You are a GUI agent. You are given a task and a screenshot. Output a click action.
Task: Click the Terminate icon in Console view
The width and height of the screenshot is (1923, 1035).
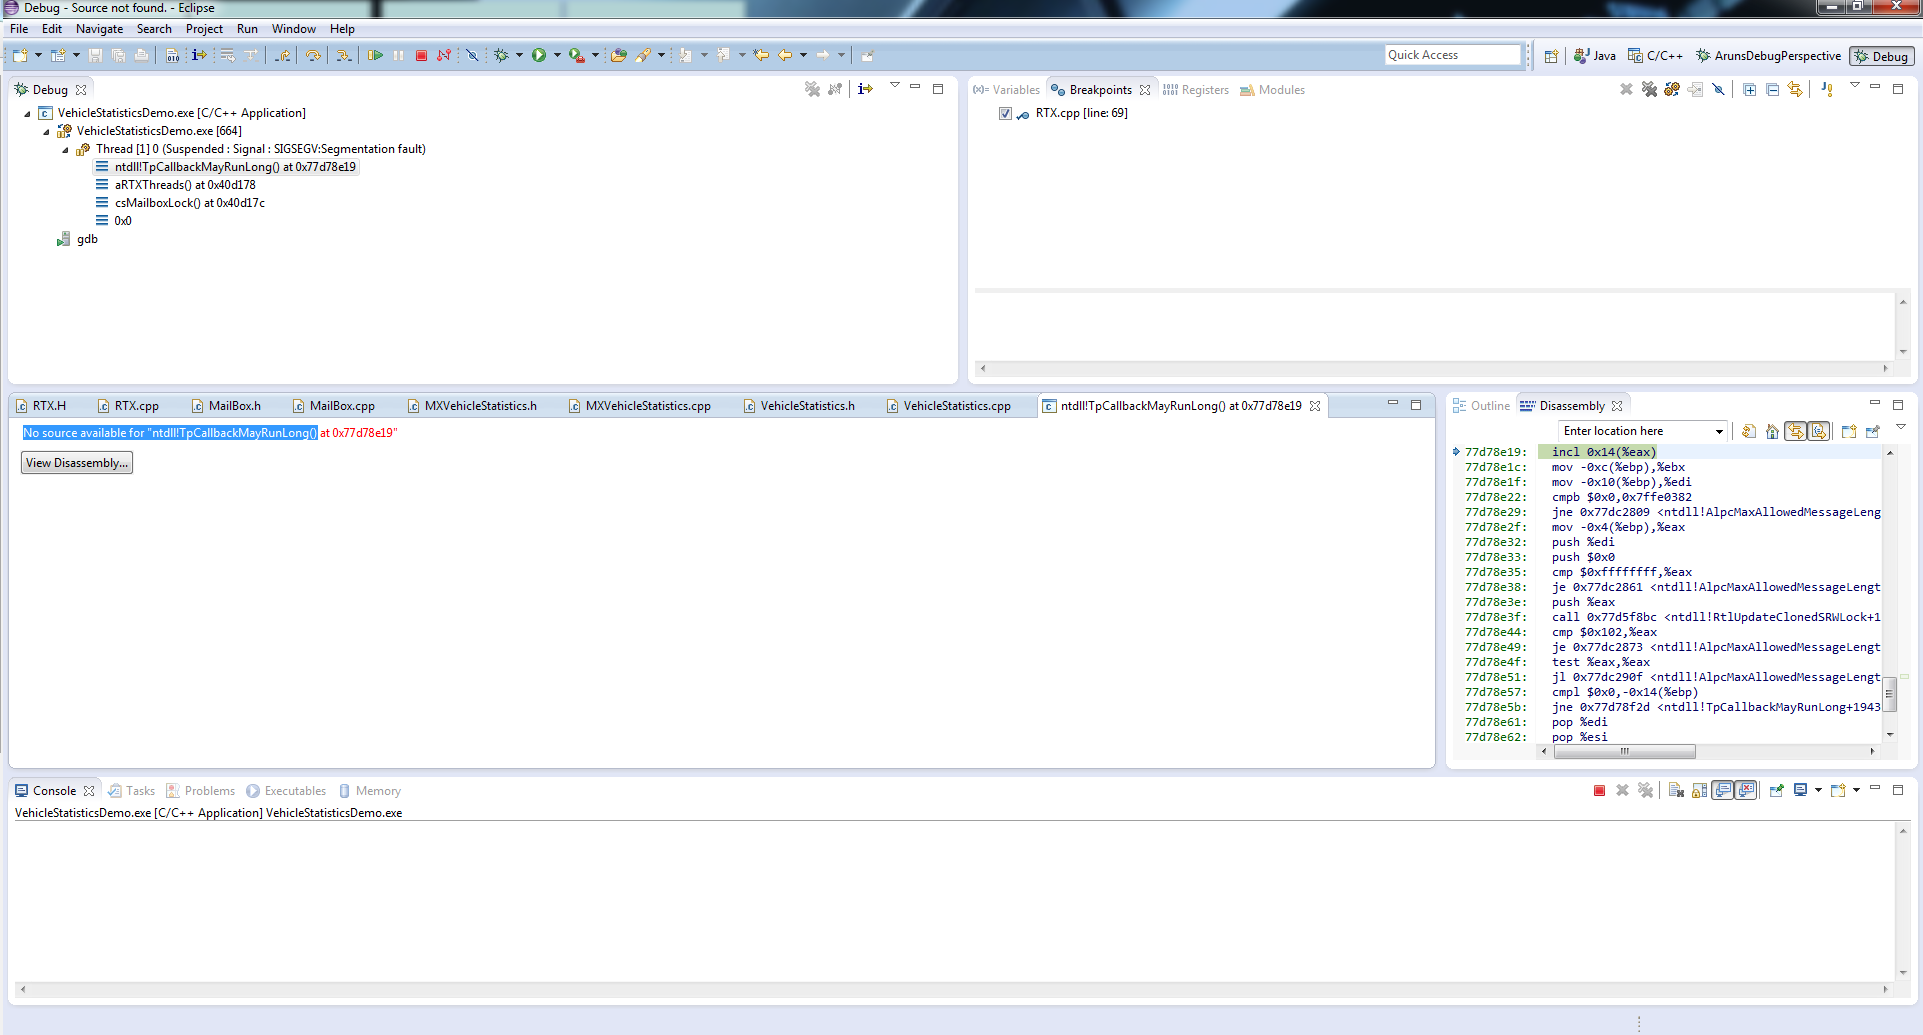pyautogui.click(x=1599, y=790)
